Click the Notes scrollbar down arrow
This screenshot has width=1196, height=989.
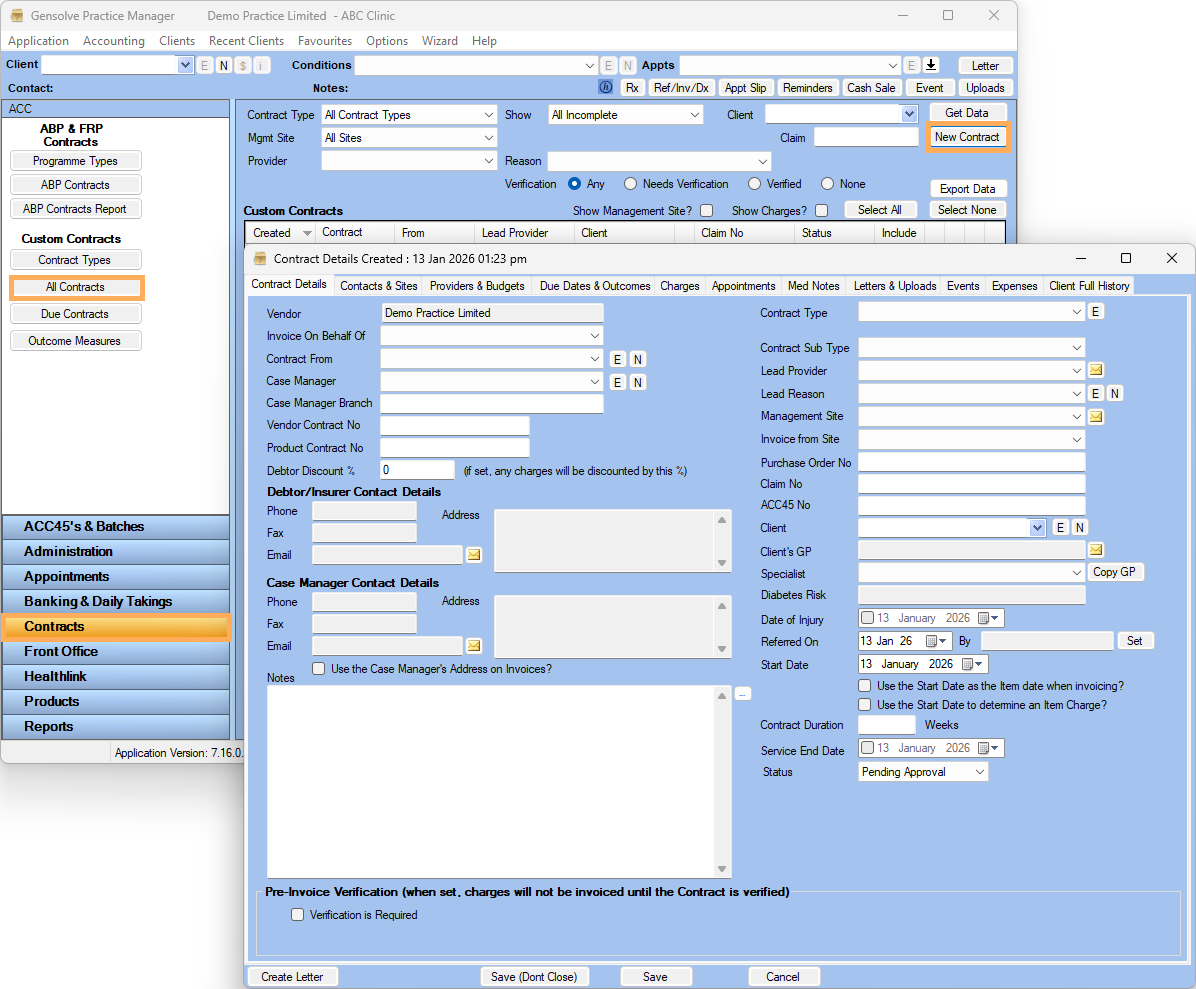click(723, 869)
